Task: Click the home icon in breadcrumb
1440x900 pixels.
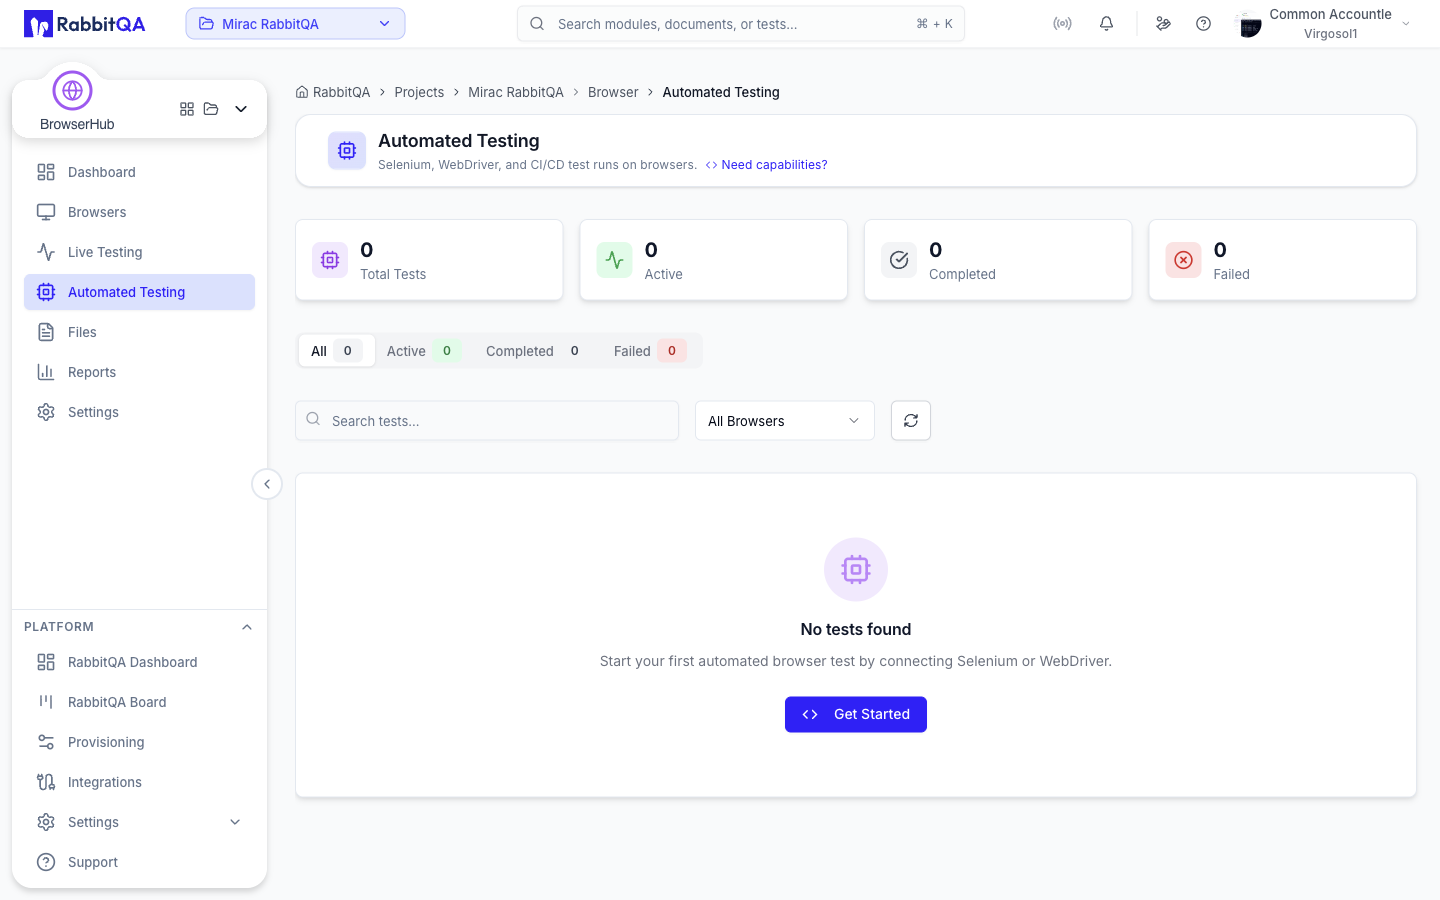Action: coord(302,92)
